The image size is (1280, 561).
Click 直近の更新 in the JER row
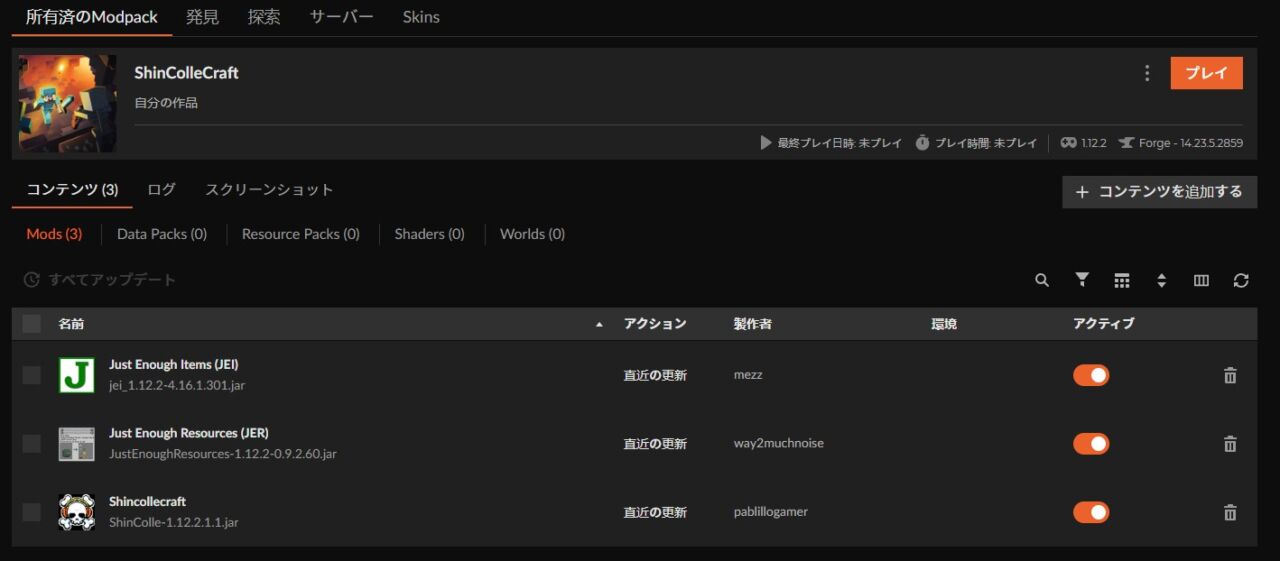[x=655, y=444]
